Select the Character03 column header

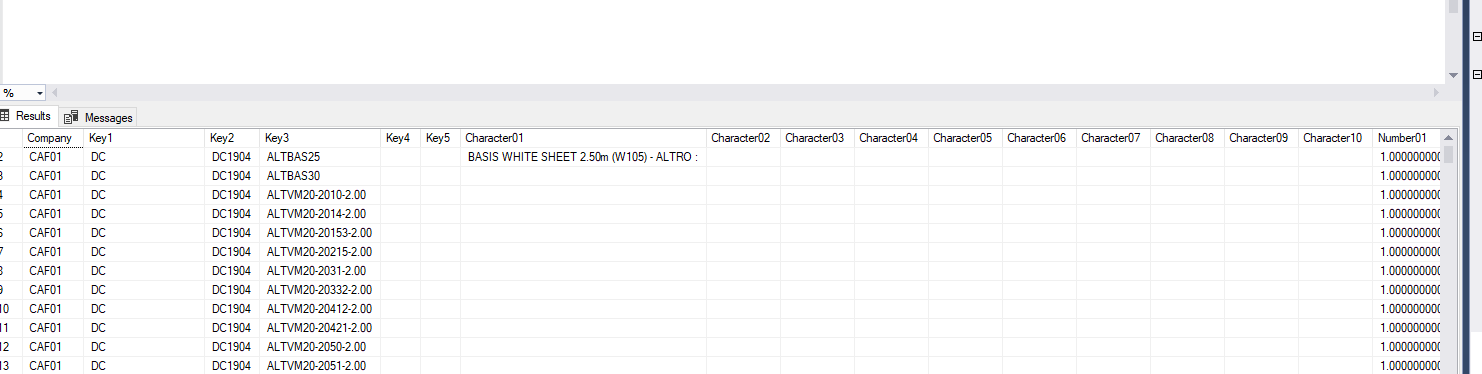[x=817, y=138]
